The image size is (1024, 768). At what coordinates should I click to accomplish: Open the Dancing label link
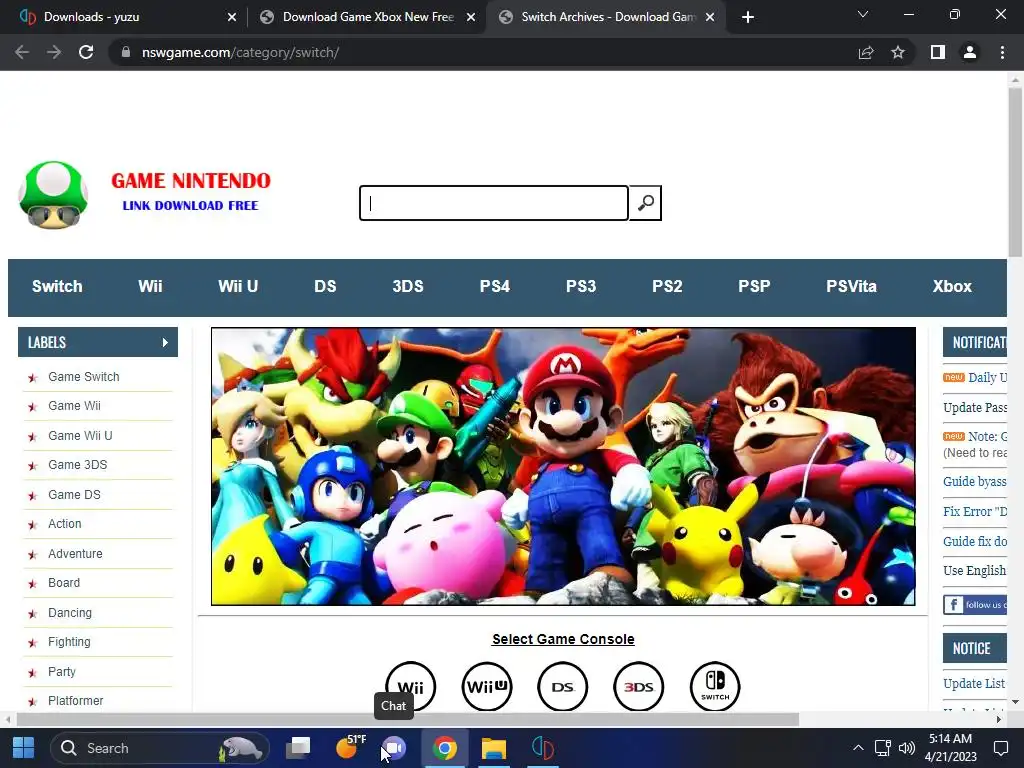click(70, 613)
